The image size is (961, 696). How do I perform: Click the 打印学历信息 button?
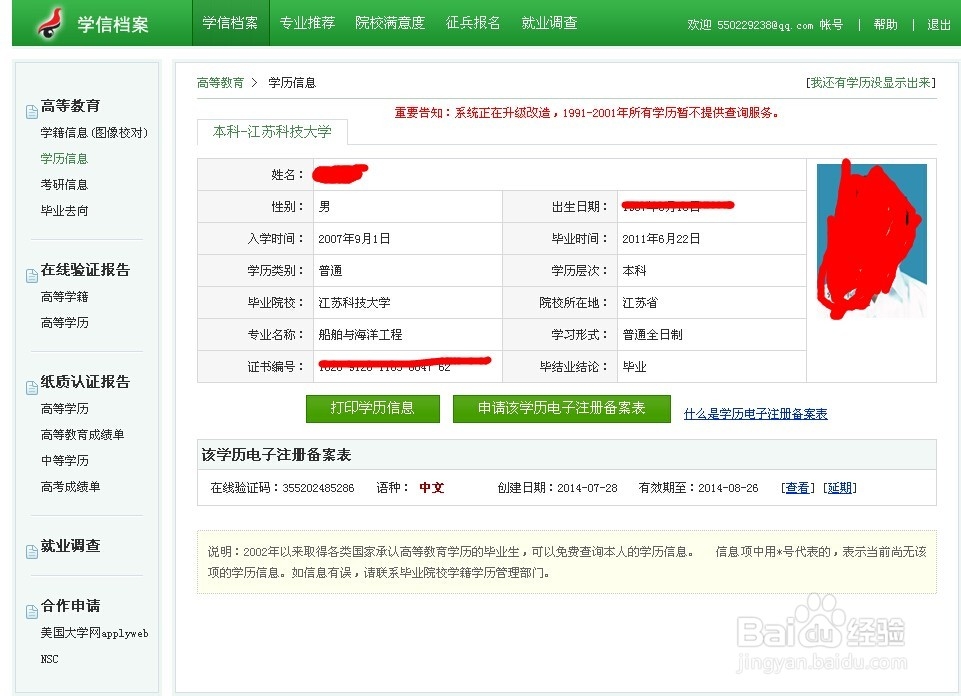(x=373, y=408)
